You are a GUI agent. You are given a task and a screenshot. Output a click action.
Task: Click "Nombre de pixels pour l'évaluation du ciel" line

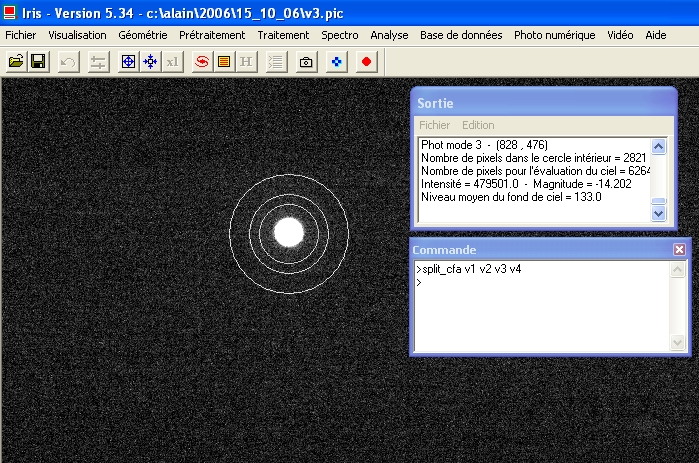point(535,171)
